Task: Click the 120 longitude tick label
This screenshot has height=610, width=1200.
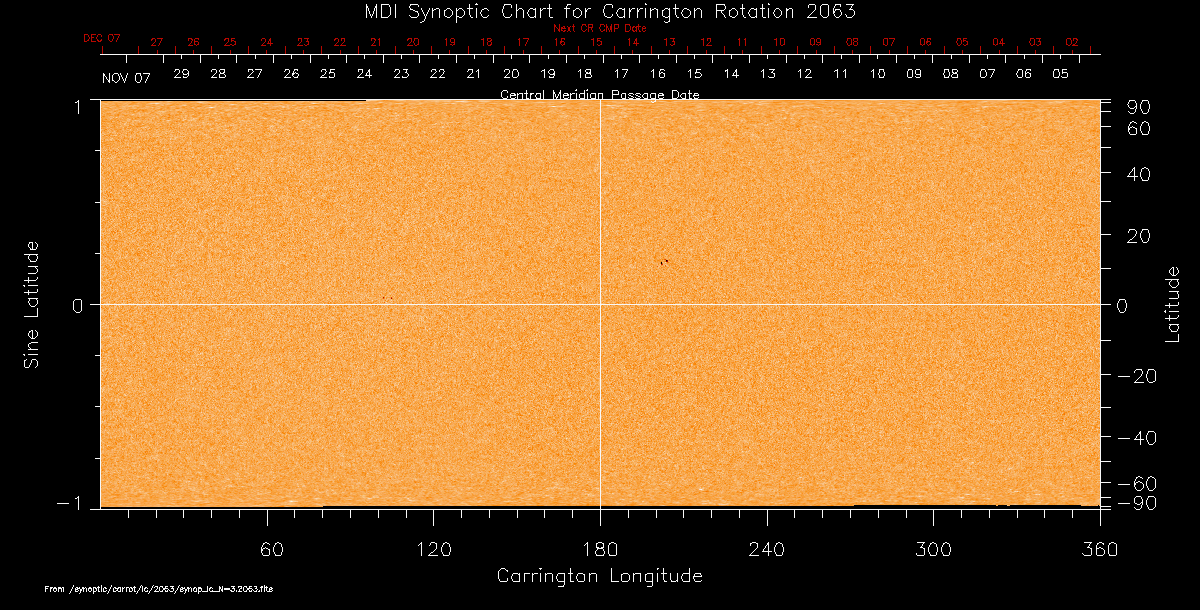Action: point(434,550)
